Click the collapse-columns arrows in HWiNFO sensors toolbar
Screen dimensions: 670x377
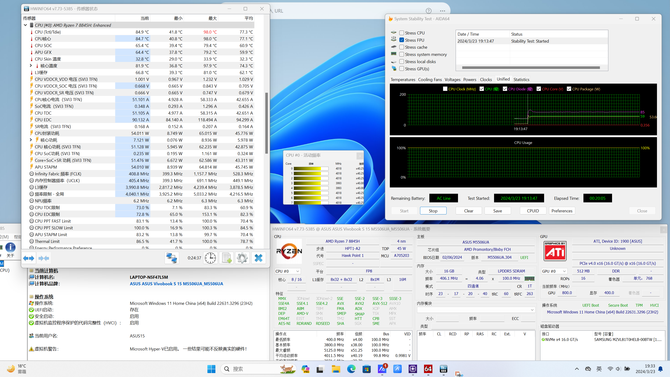tap(44, 258)
